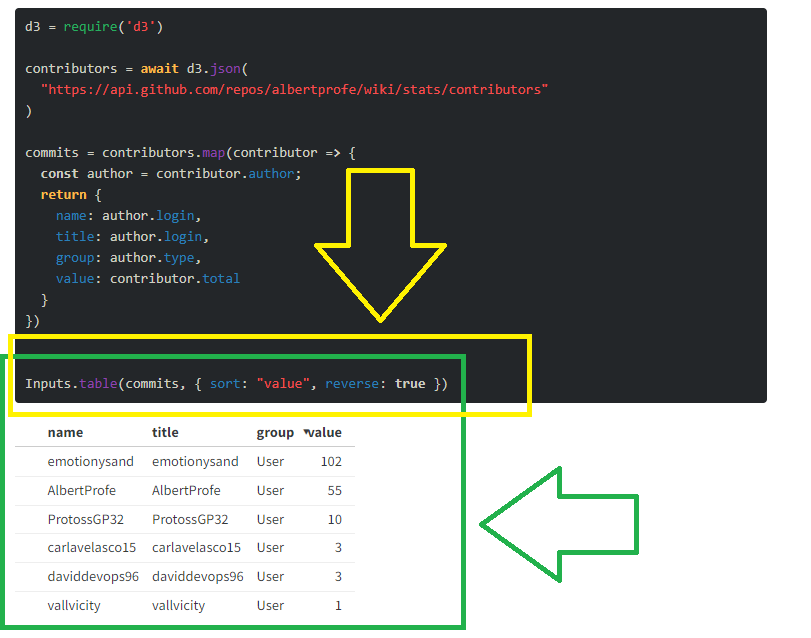
Task: Select carlavelasco15 in the title column
Action: (x=196, y=548)
